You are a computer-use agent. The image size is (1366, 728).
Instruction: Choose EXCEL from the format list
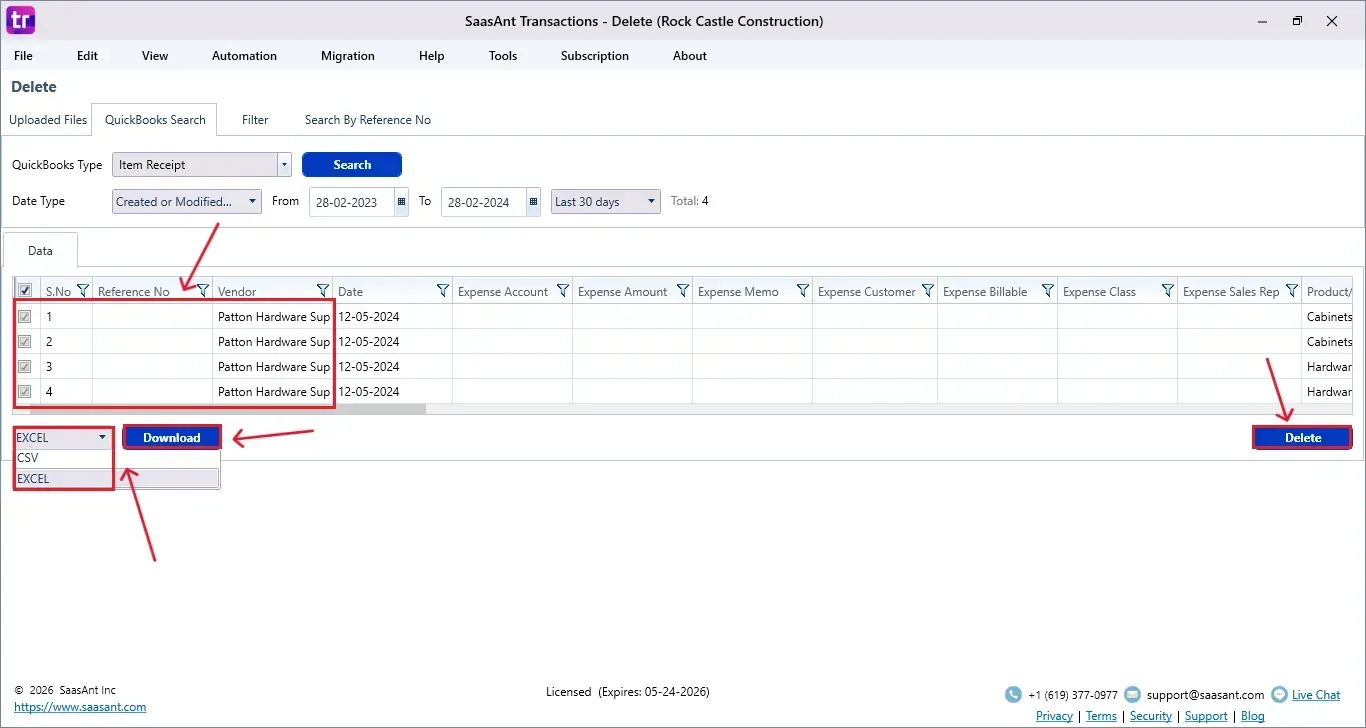116,479
